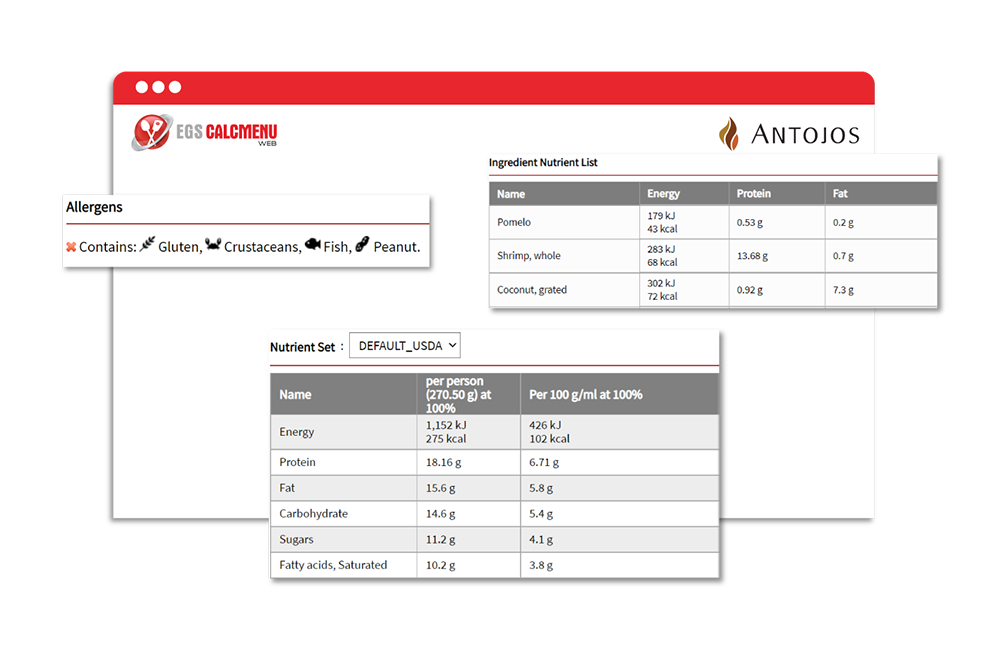998x652 pixels.
Task: Click the per person (270.50 g) column header
Action: [458, 395]
